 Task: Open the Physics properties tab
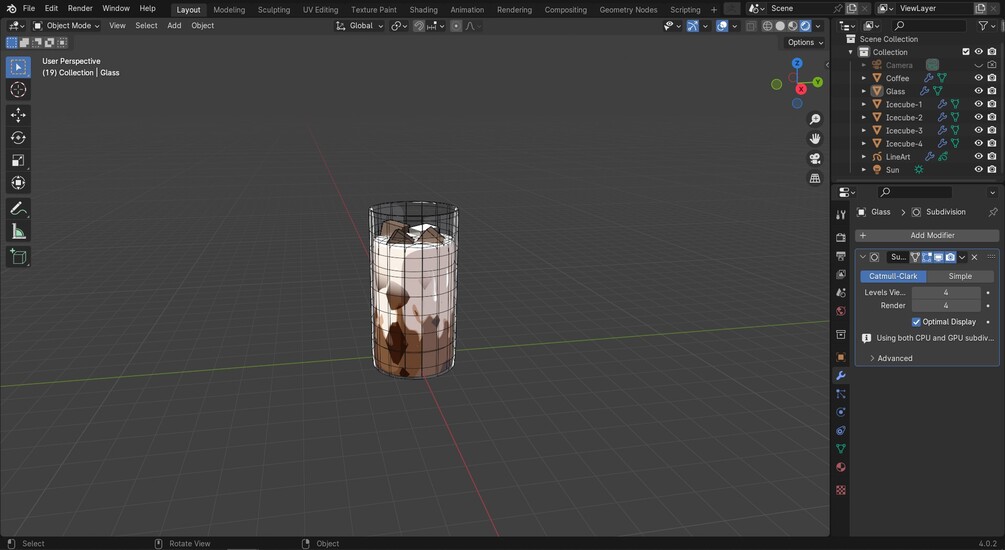point(841,412)
